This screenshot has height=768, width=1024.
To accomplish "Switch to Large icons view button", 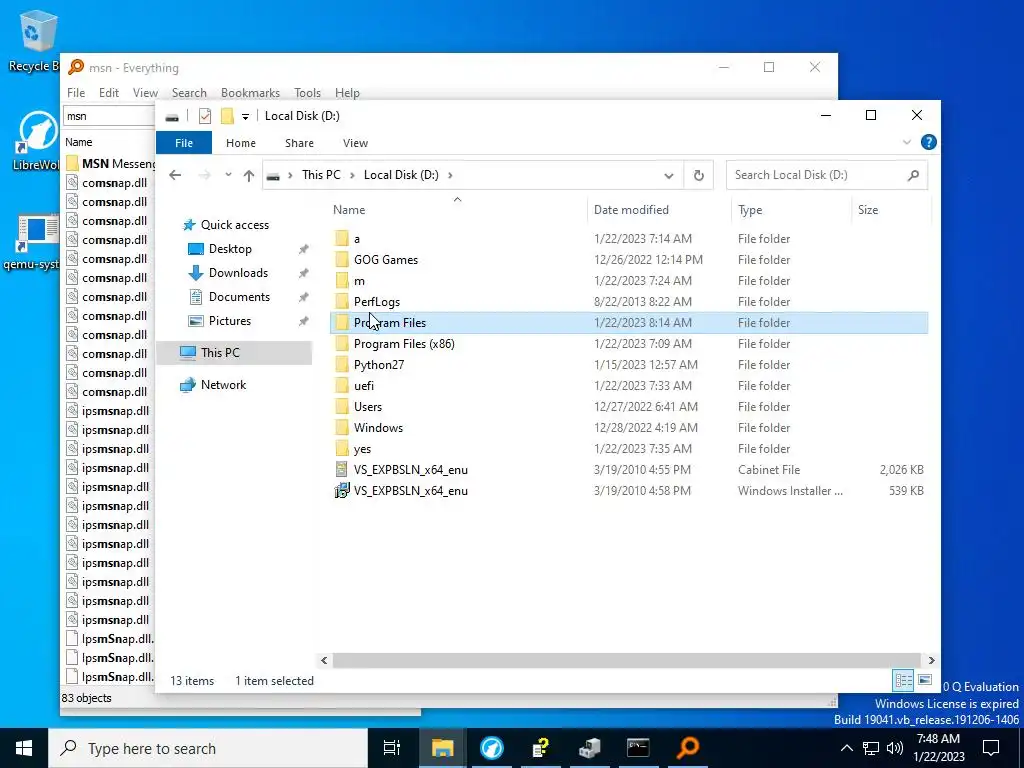I will click(x=925, y=680).
